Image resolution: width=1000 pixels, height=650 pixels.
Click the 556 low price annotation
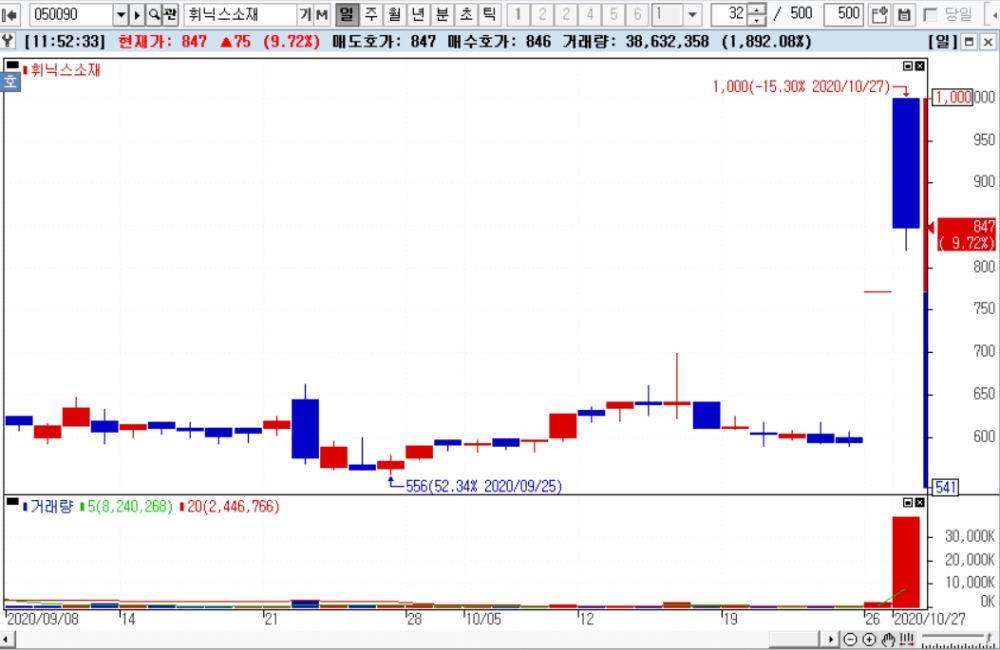click(483, 487)
